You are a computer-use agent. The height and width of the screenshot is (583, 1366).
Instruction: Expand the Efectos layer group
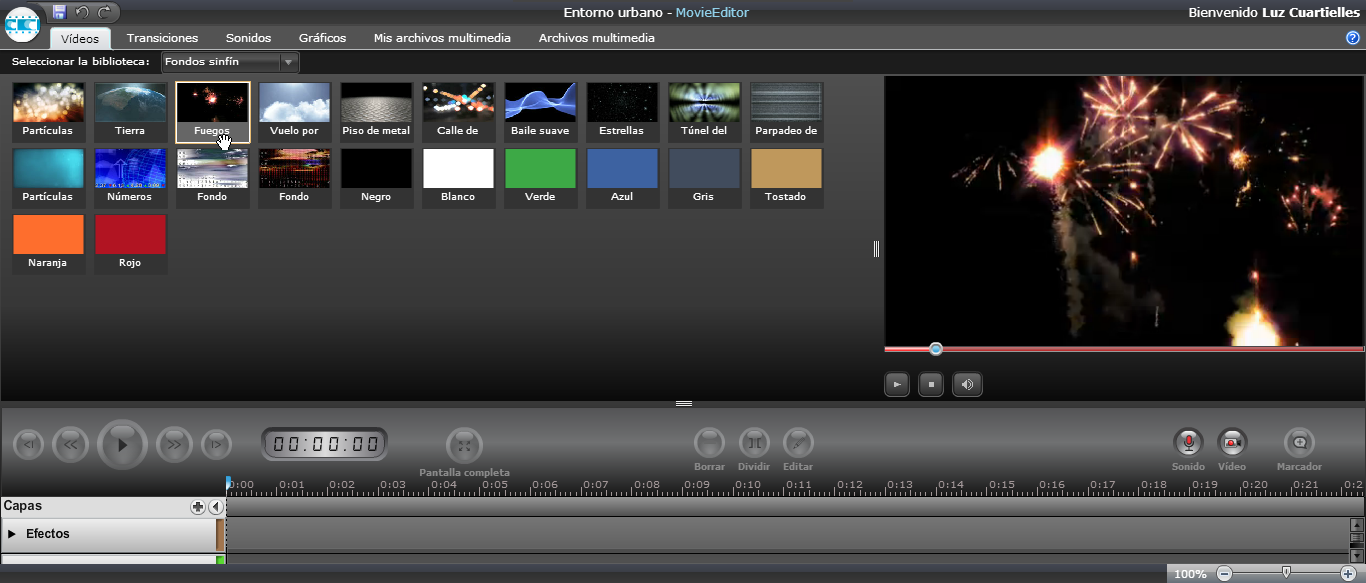click(x=14, y=533)
